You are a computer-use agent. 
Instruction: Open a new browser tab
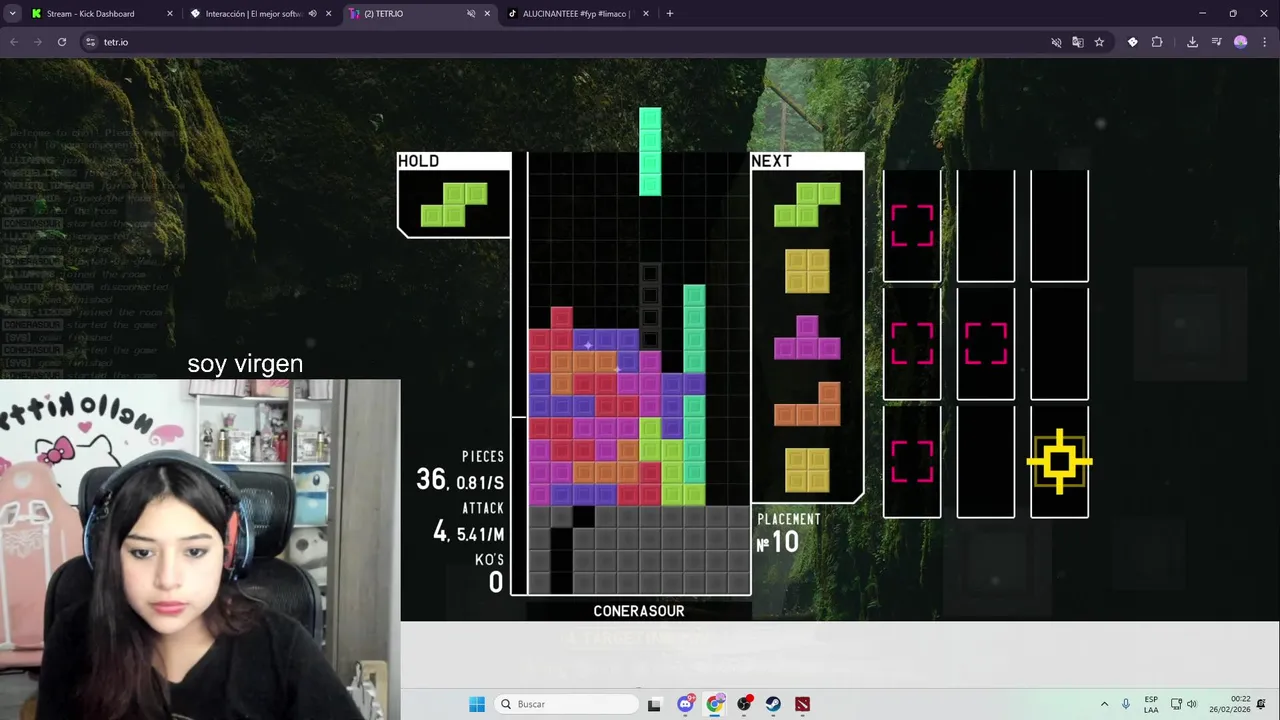pyautogui.click(x=670, y=14)
